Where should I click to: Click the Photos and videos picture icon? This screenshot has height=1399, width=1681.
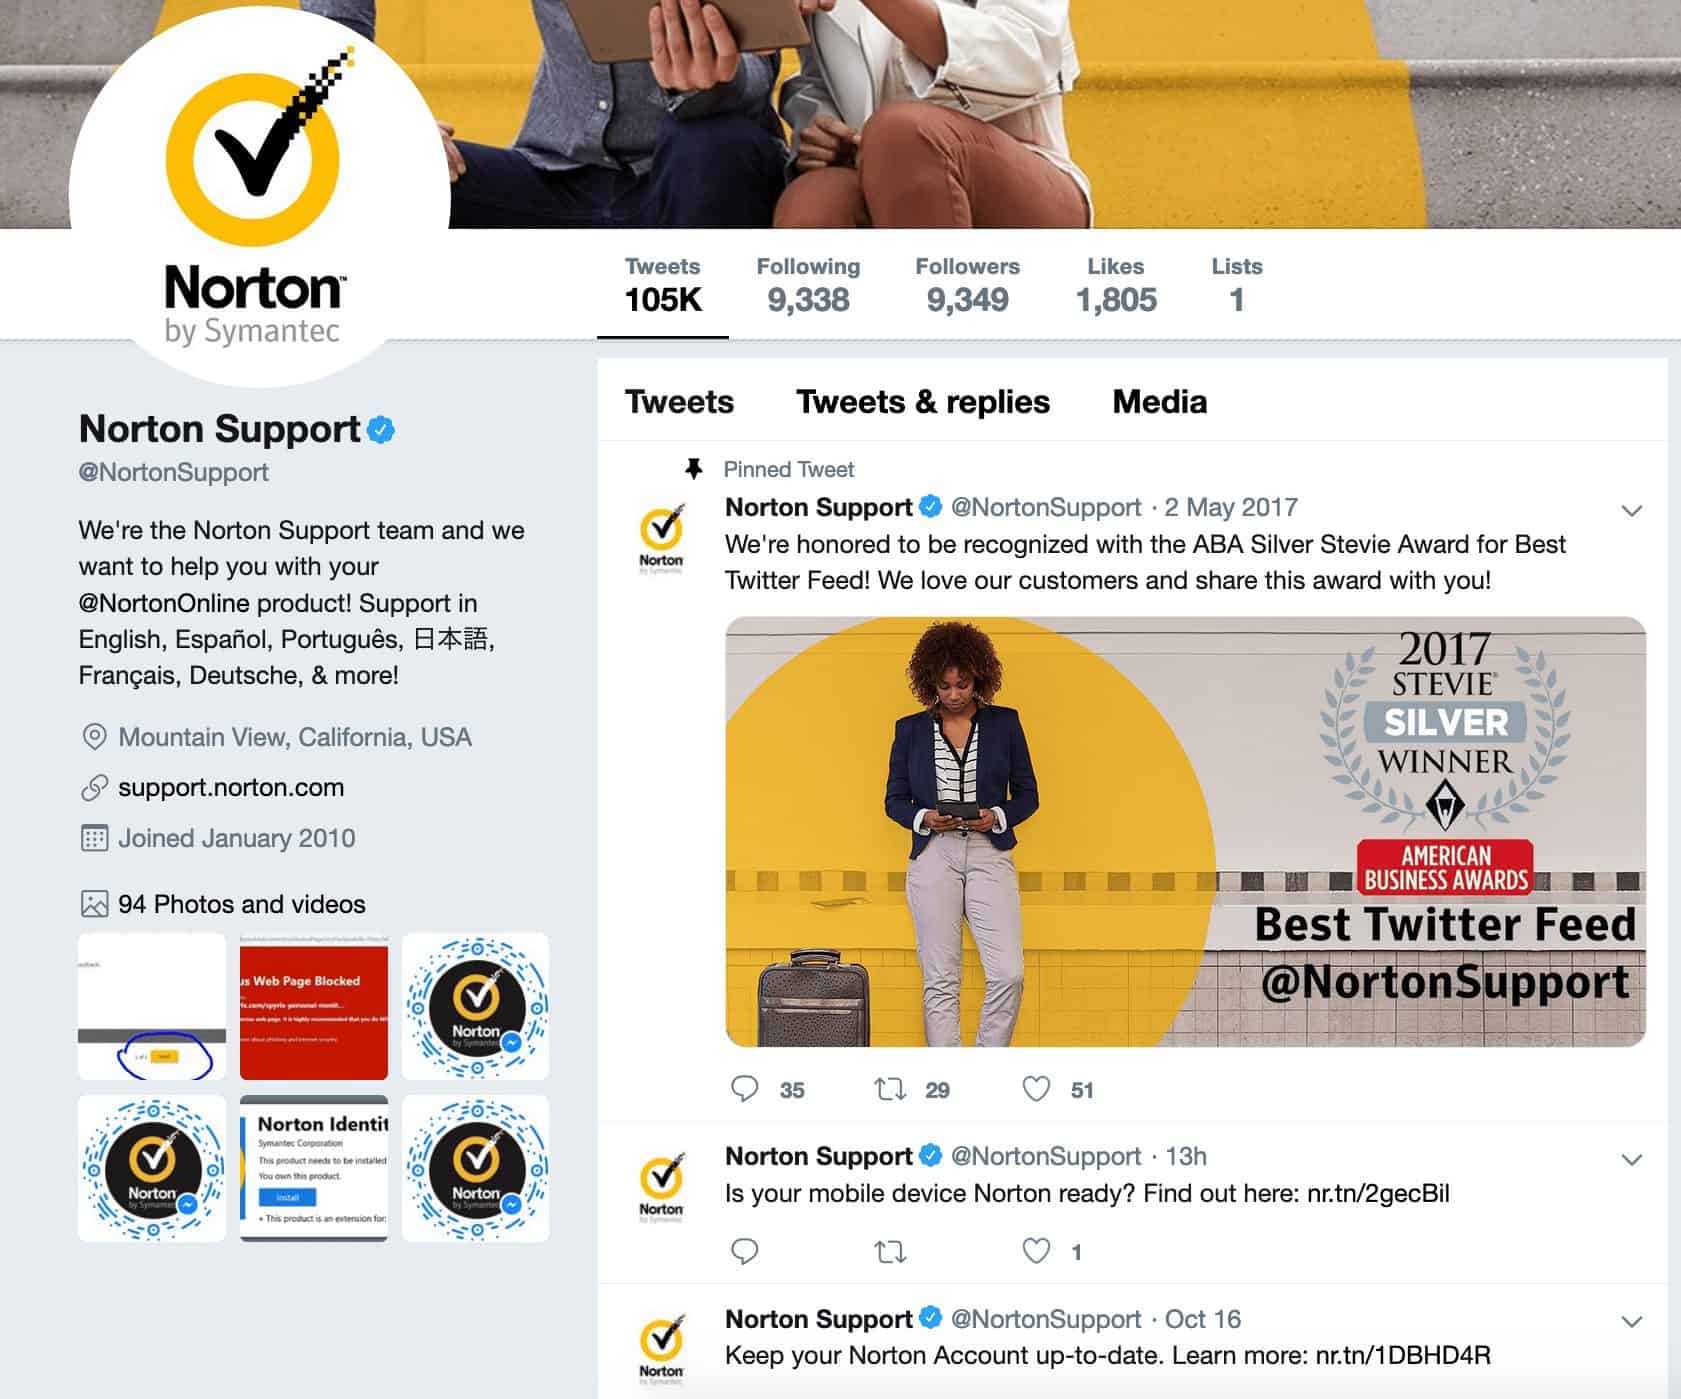click(94, 904)
